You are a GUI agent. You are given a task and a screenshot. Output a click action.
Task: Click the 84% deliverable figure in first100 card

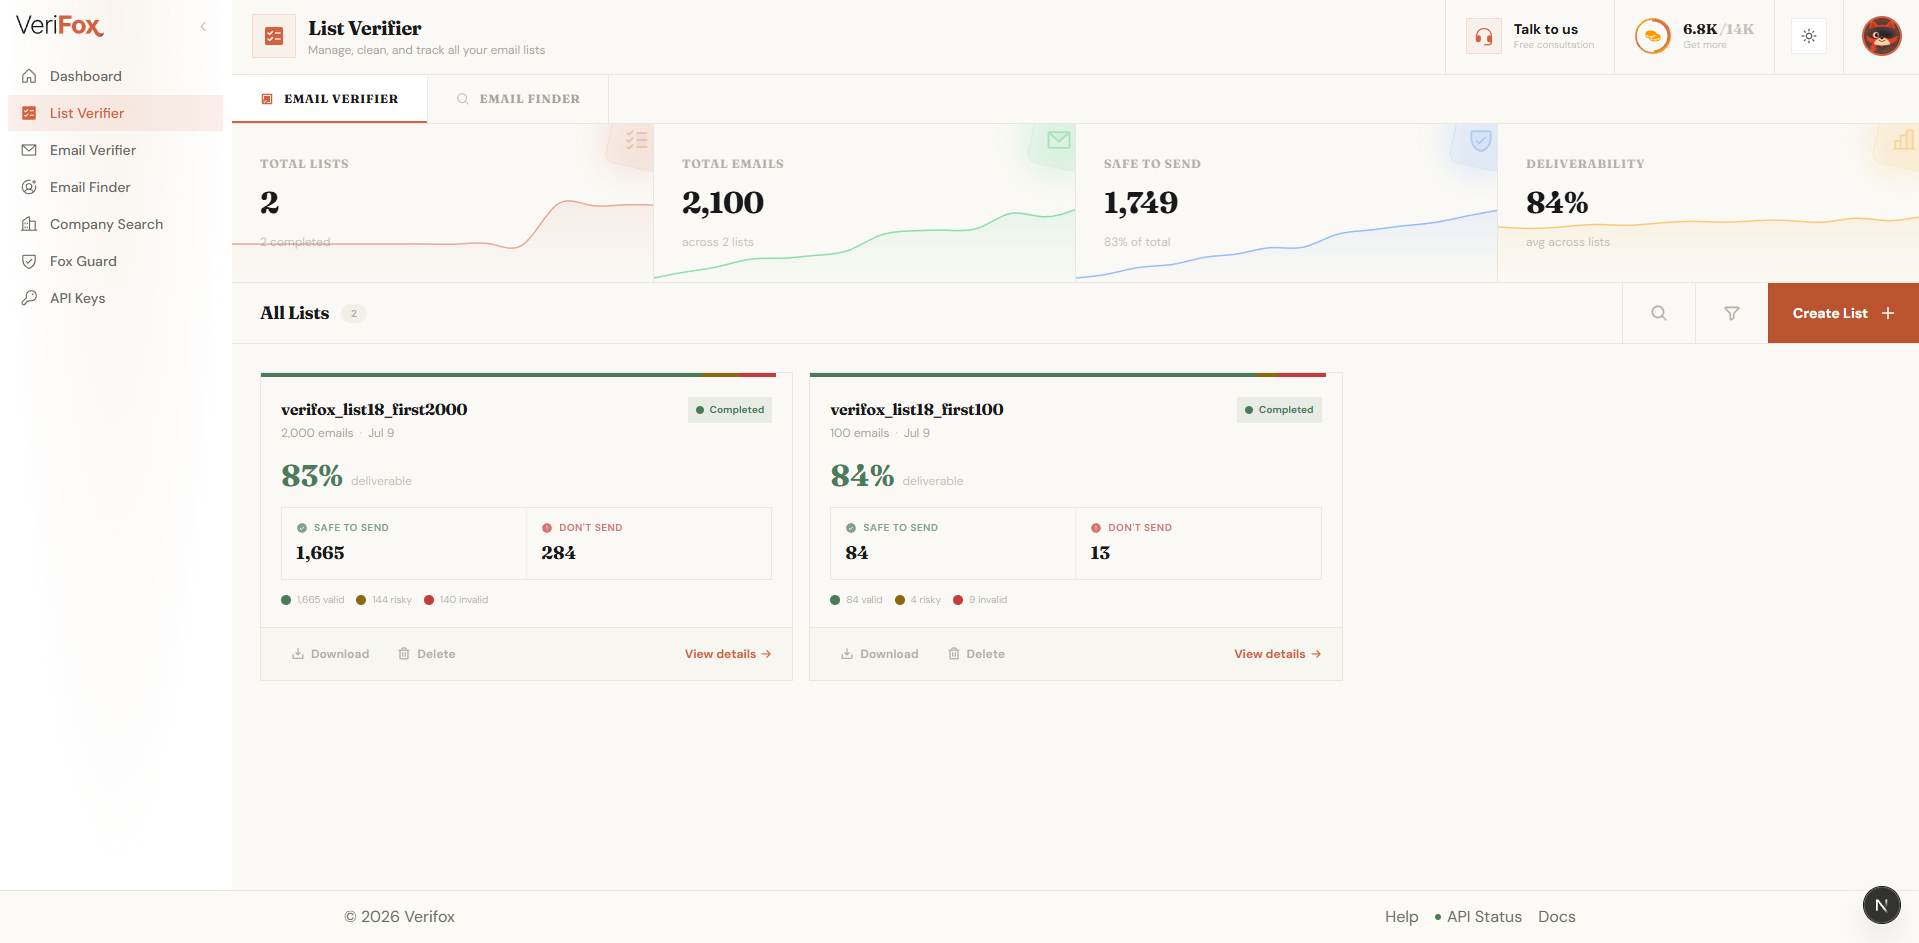[862, 476]
